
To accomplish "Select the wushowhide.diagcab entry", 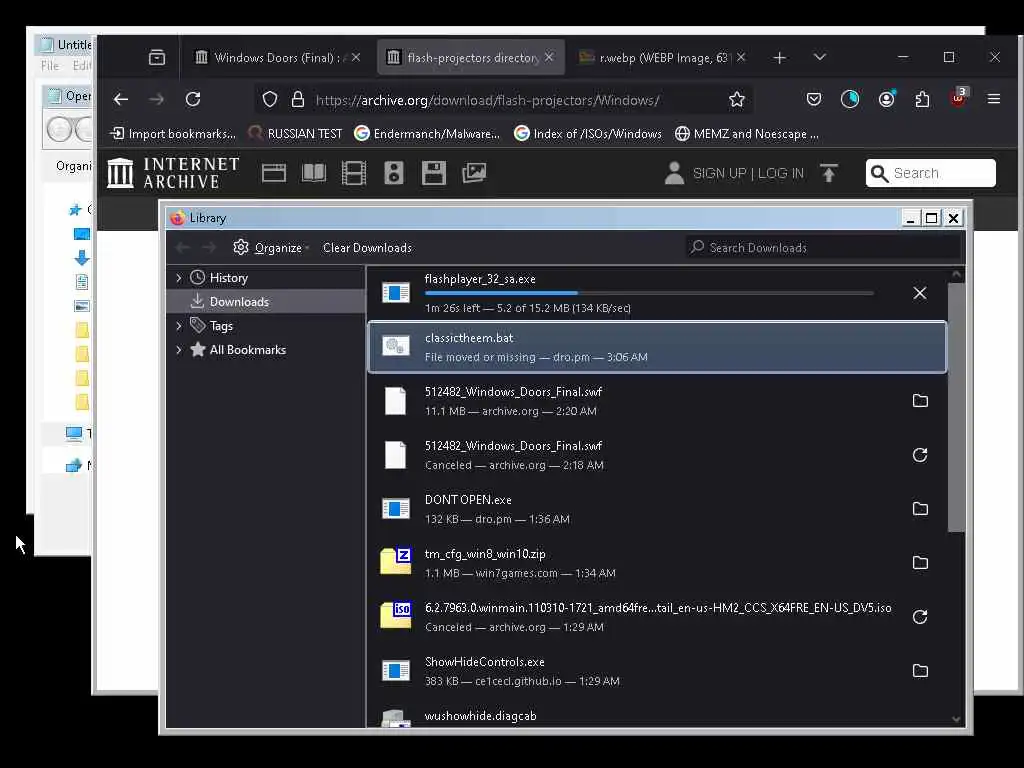I will (657, 716).
